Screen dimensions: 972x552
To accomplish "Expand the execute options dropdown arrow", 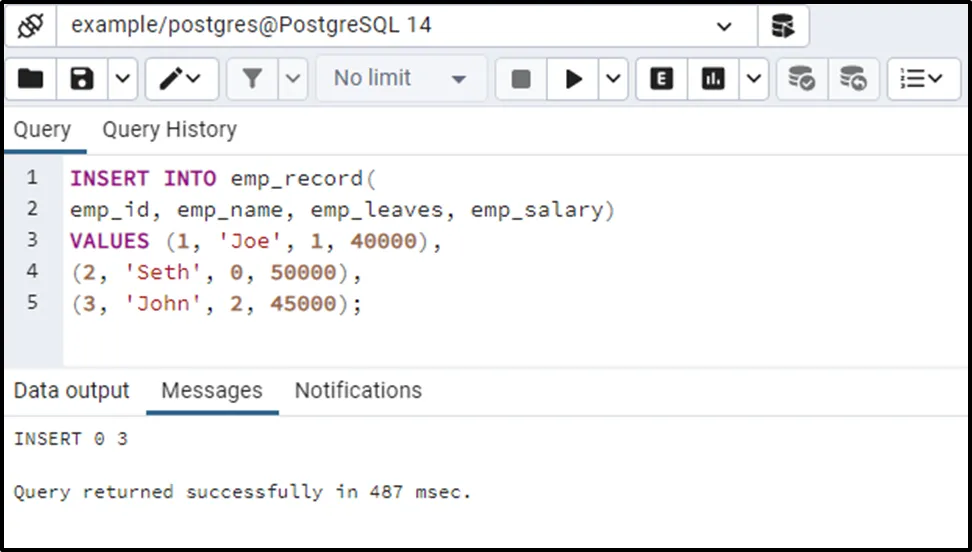I will (613, 78).
